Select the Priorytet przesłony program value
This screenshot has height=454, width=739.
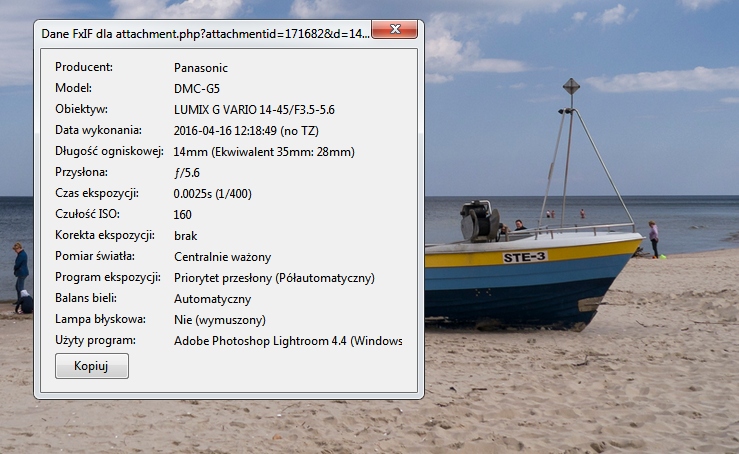pyautogui.click(x=274, y=278)
